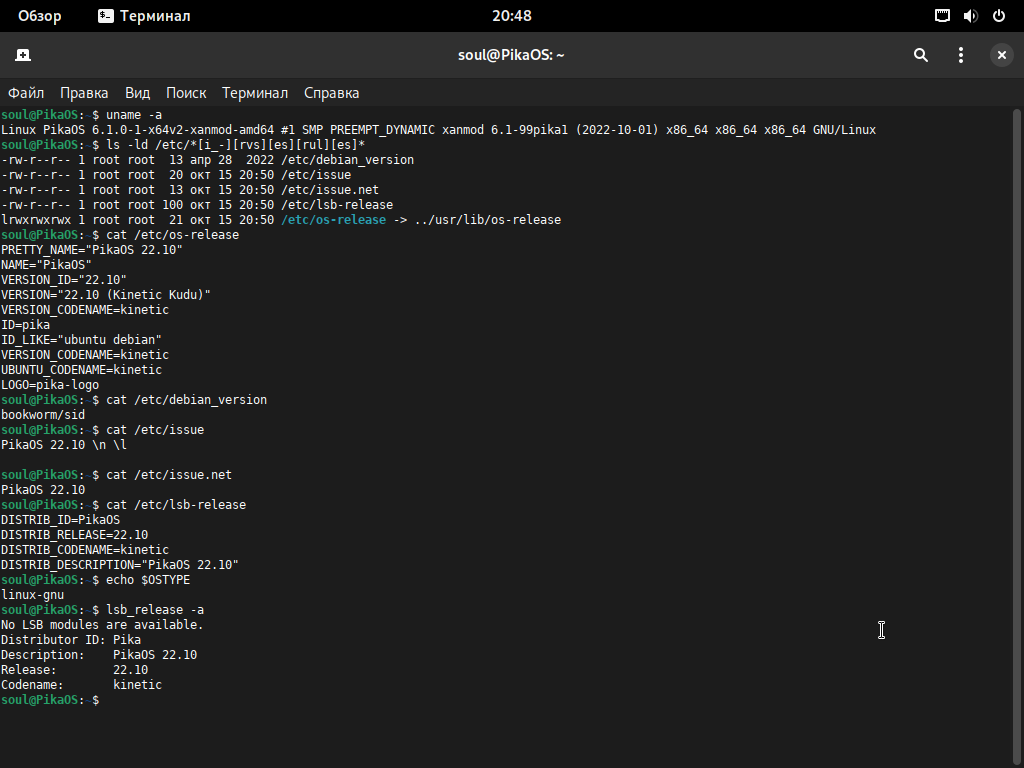Open the Файл menu
Image resolution: width=1024 pixels, height=768 pixels.
point(26,93)
